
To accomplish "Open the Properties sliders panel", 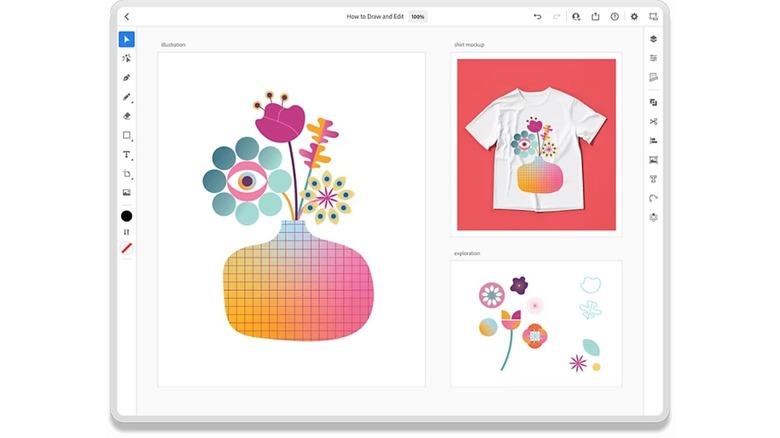I will point(653,58).
